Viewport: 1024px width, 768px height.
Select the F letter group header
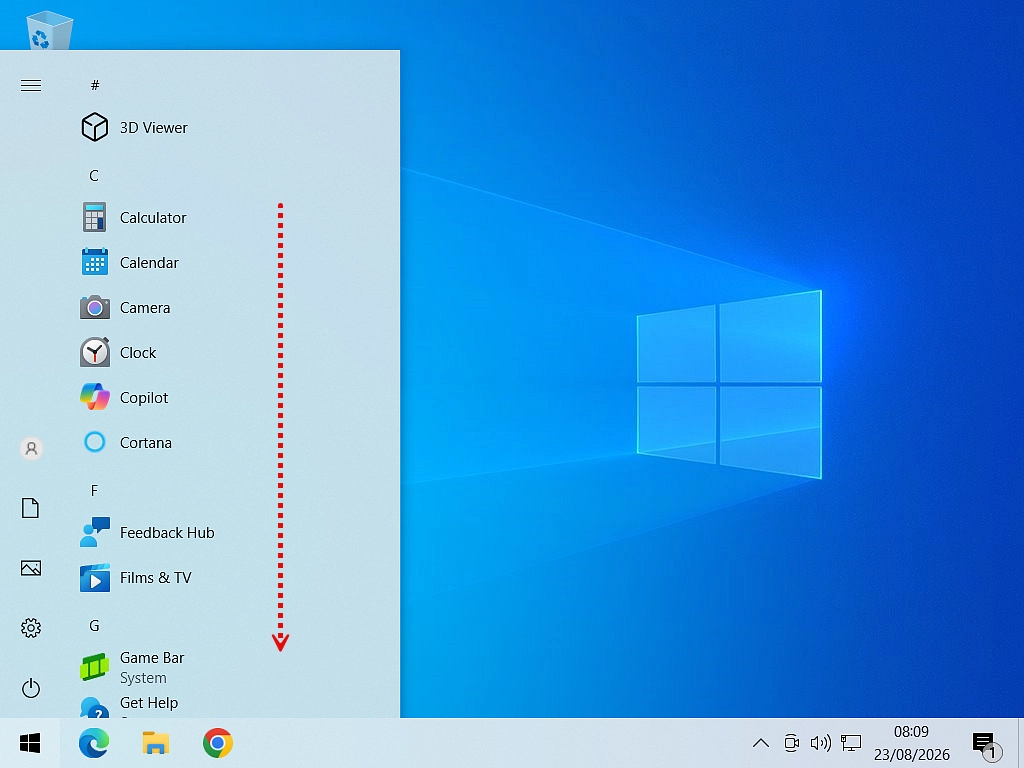point(94,490)
